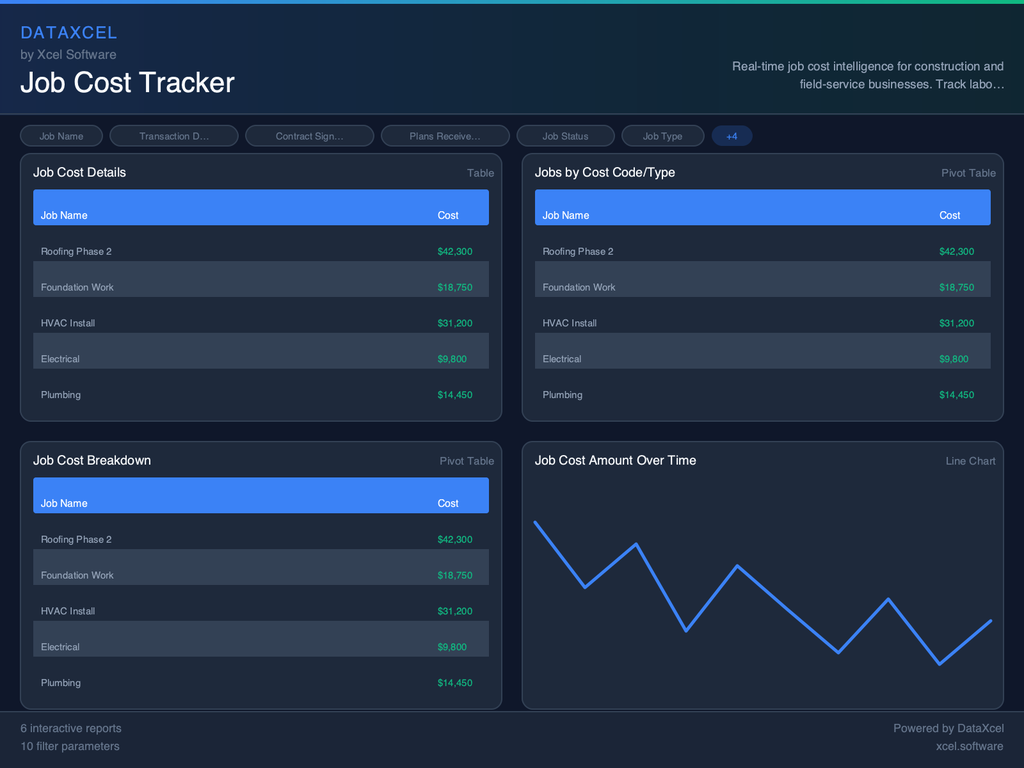This screenshot has width=1024, height=768.
Task: Select the Plumbing row in Job Cost Breakdown
Action: tap(261, 683)
